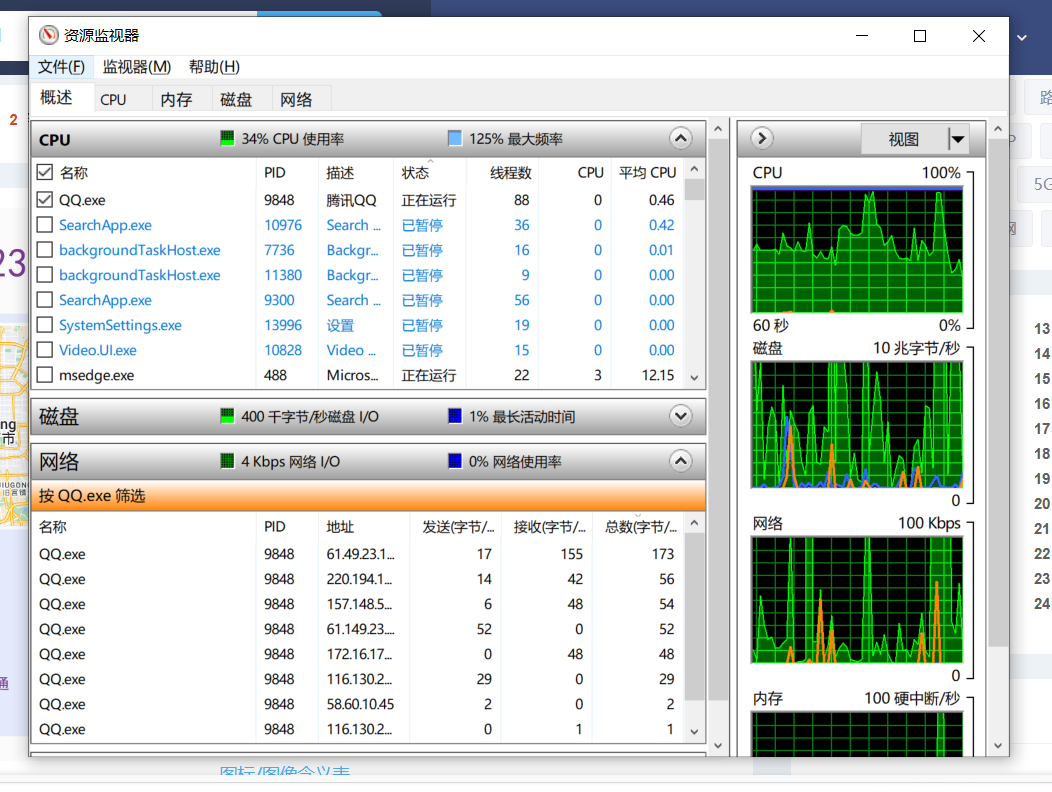This screenshot has height=792, width=1052.
Task: Select network row with address 220.194.1...
Action: coord(358,579)
